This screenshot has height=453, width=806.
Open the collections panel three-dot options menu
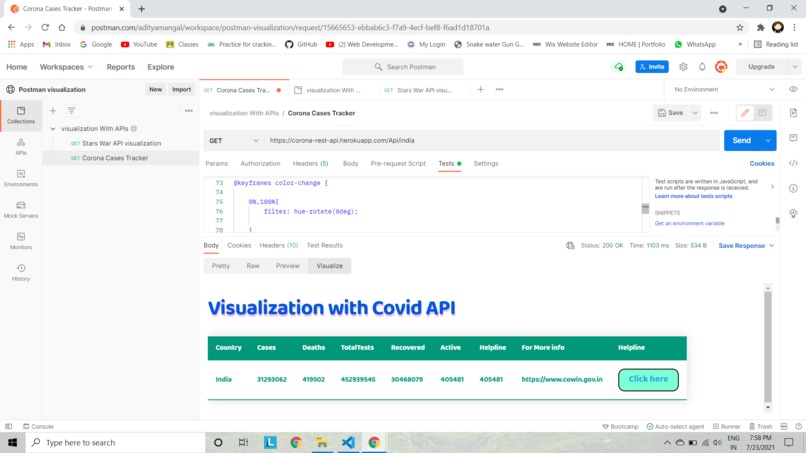[189, 111]
